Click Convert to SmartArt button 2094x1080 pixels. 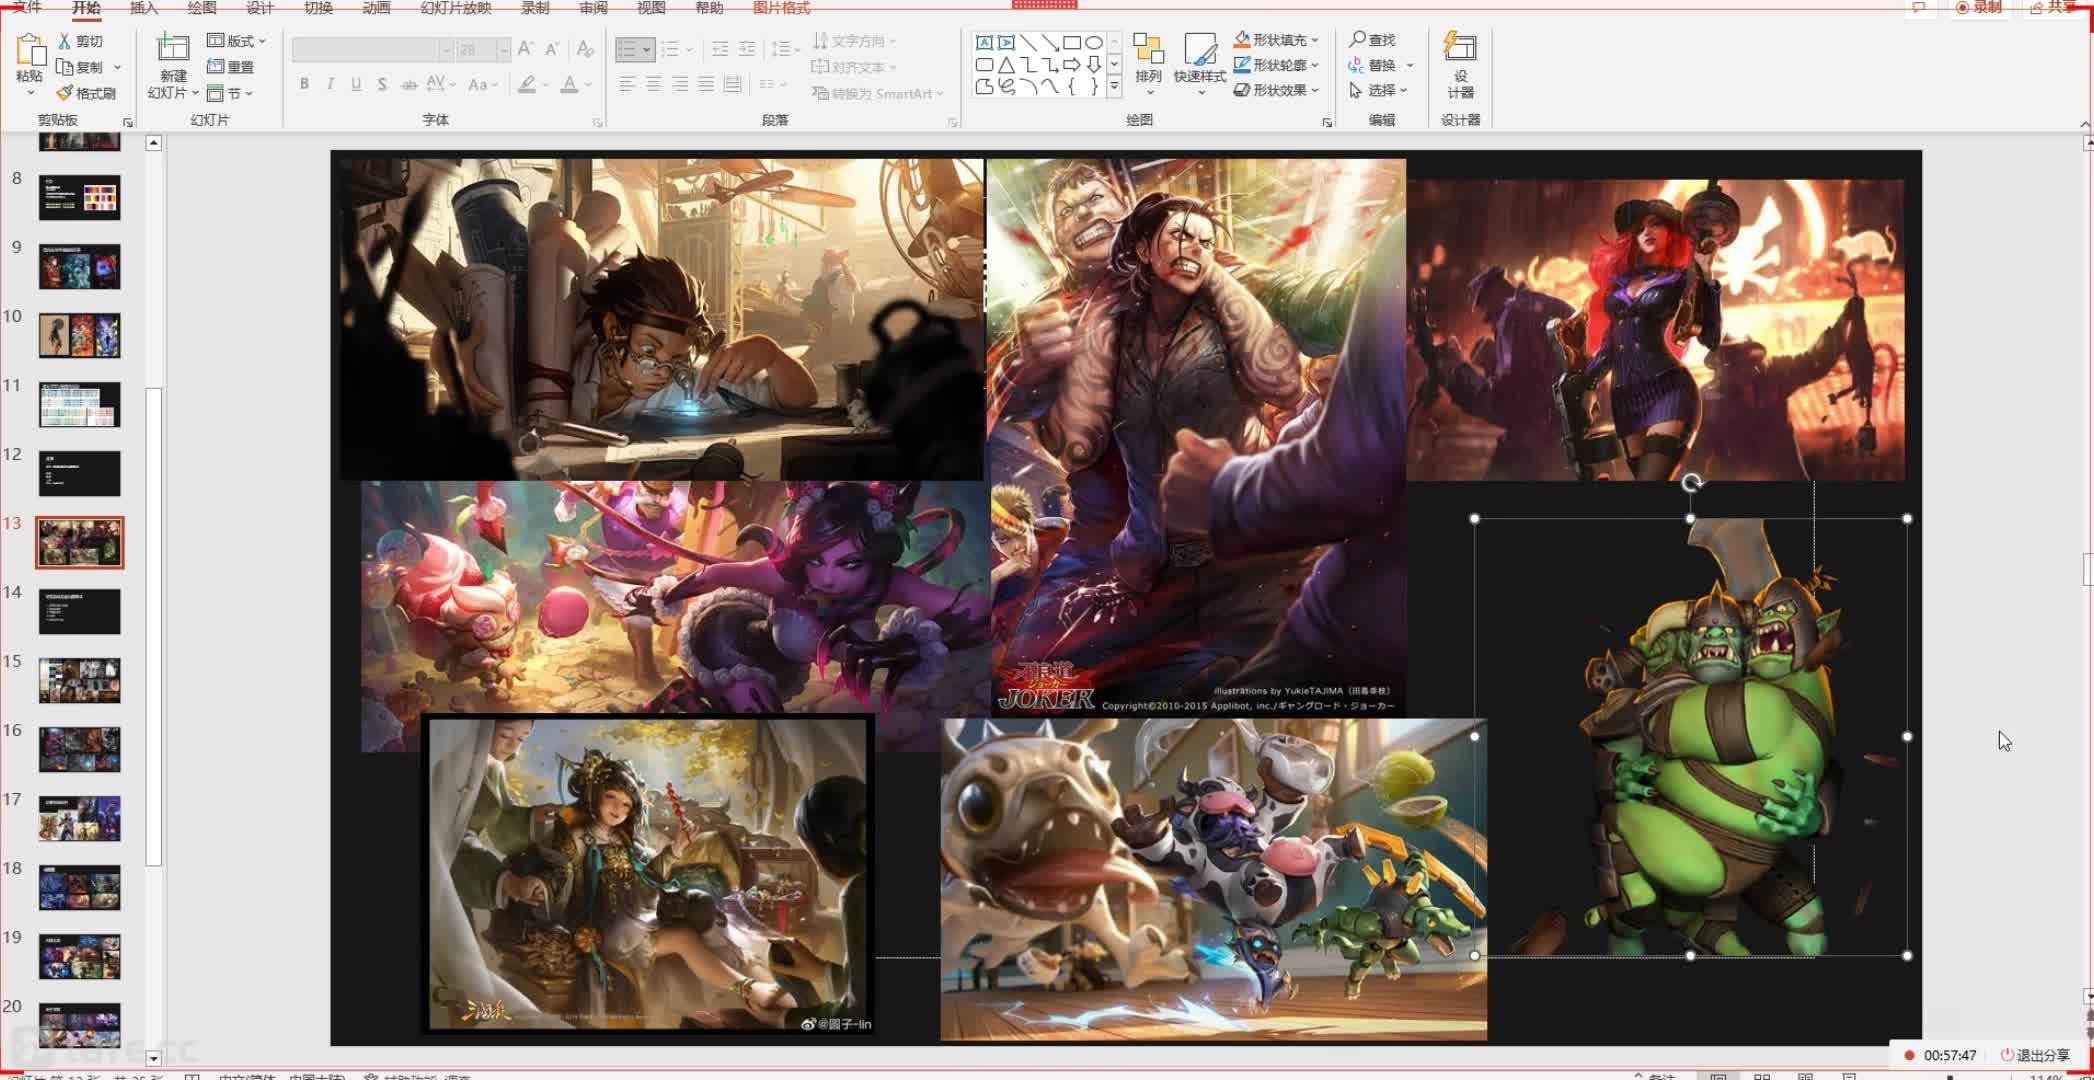[877, 93]
